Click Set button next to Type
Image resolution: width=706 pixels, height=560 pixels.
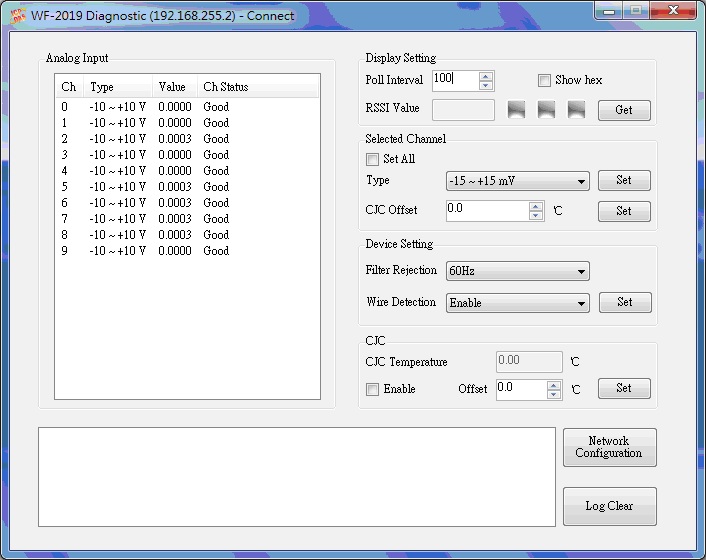point(624,180)
